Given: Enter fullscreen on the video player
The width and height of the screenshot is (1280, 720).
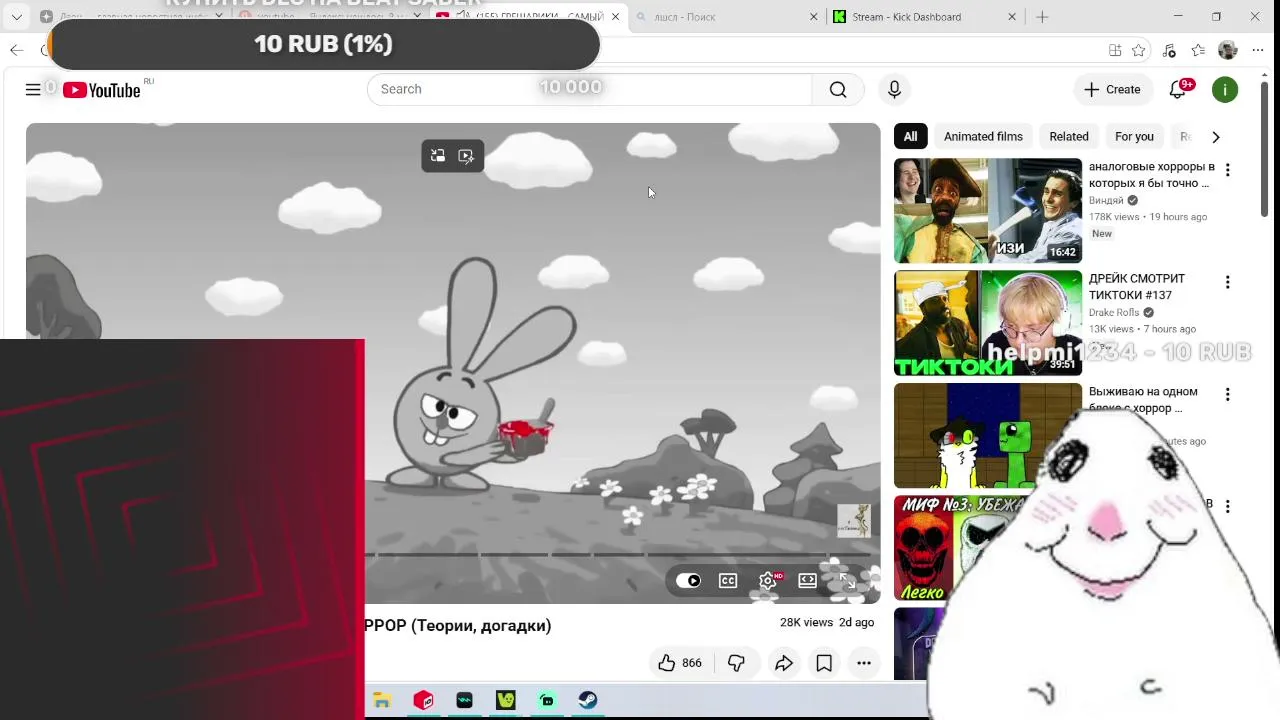Looking at the screenshot, I should tap(847, 580).
